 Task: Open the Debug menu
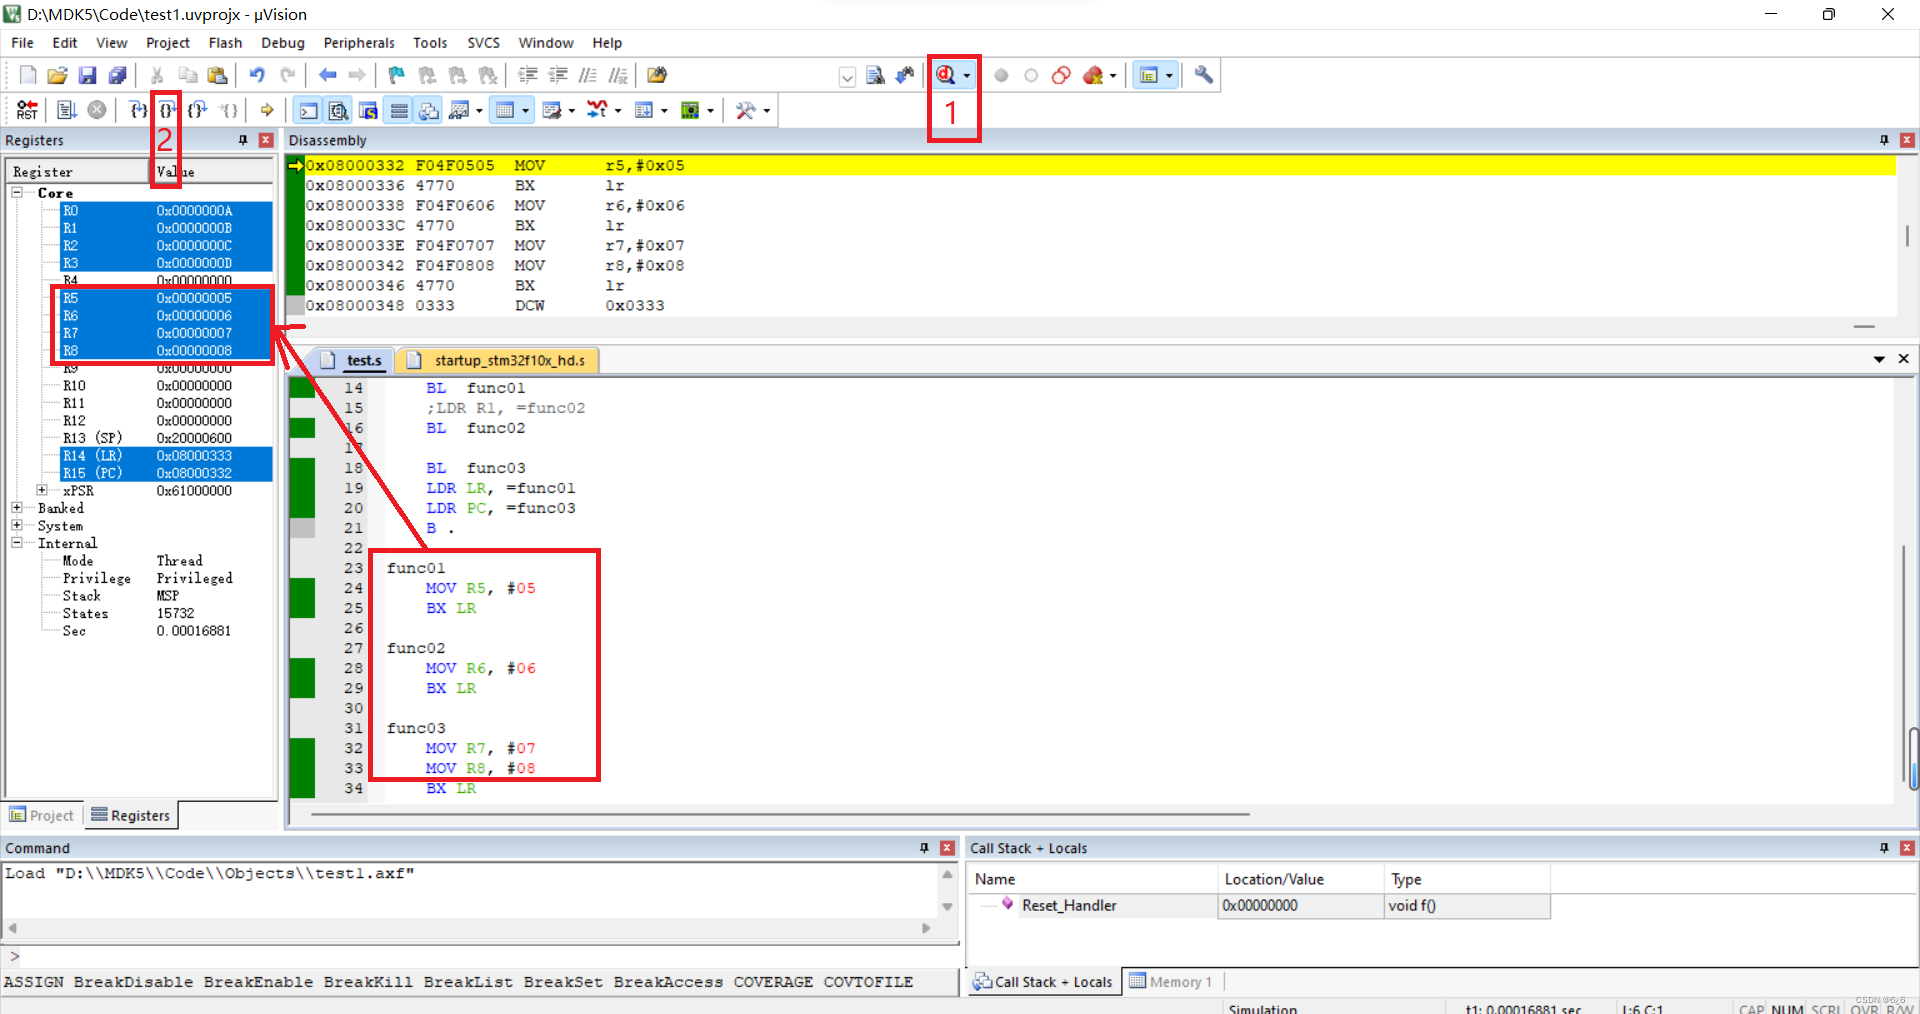tap(283, 43)
